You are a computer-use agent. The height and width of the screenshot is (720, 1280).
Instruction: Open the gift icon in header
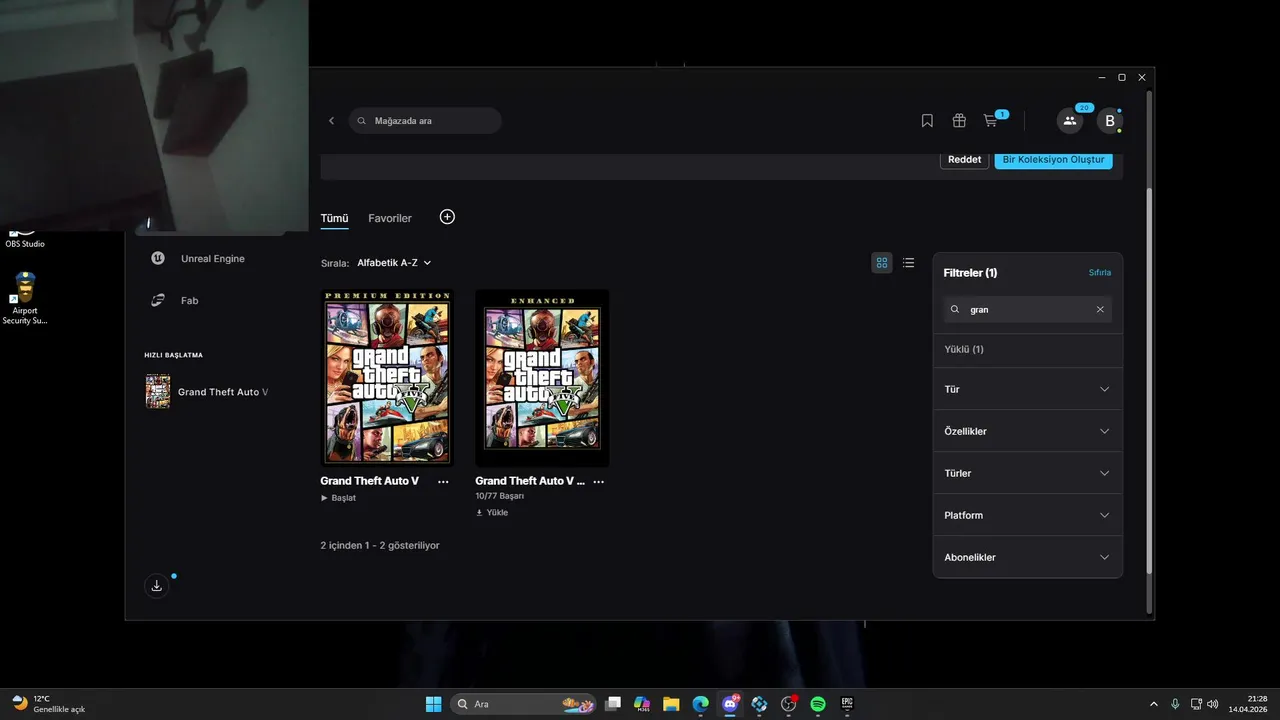coord(959,121)
